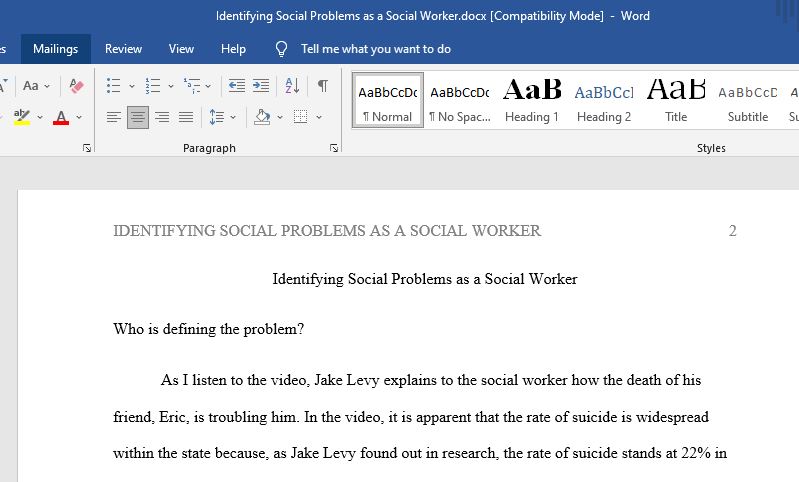Open line and paragraph spacing menu
799x482 pixels.
pos(217,117)
